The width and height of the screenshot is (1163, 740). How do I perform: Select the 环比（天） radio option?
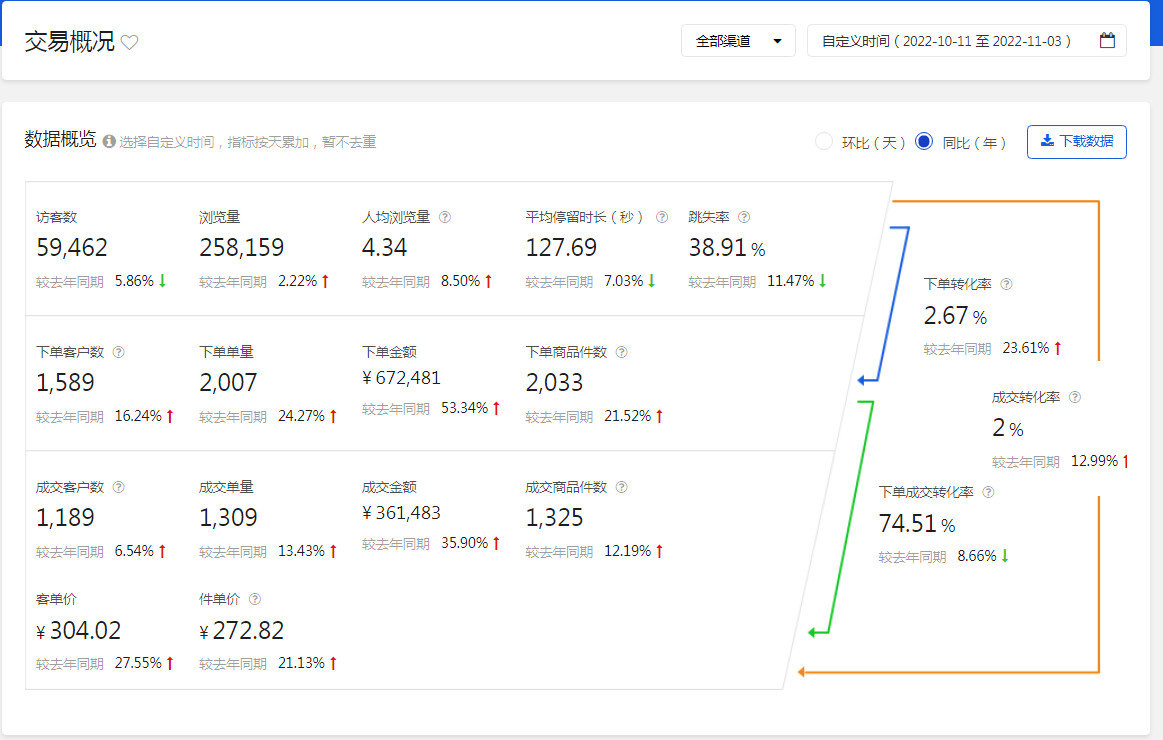coord(824,142)
